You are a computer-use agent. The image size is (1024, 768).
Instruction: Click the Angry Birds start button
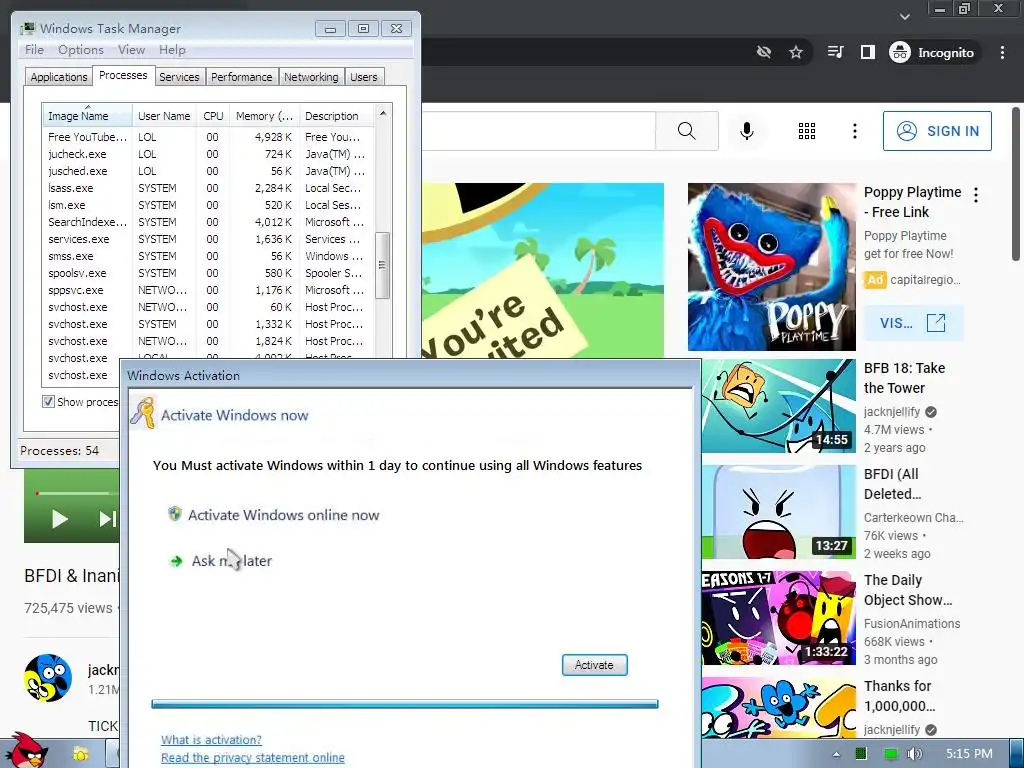[25, 750]
